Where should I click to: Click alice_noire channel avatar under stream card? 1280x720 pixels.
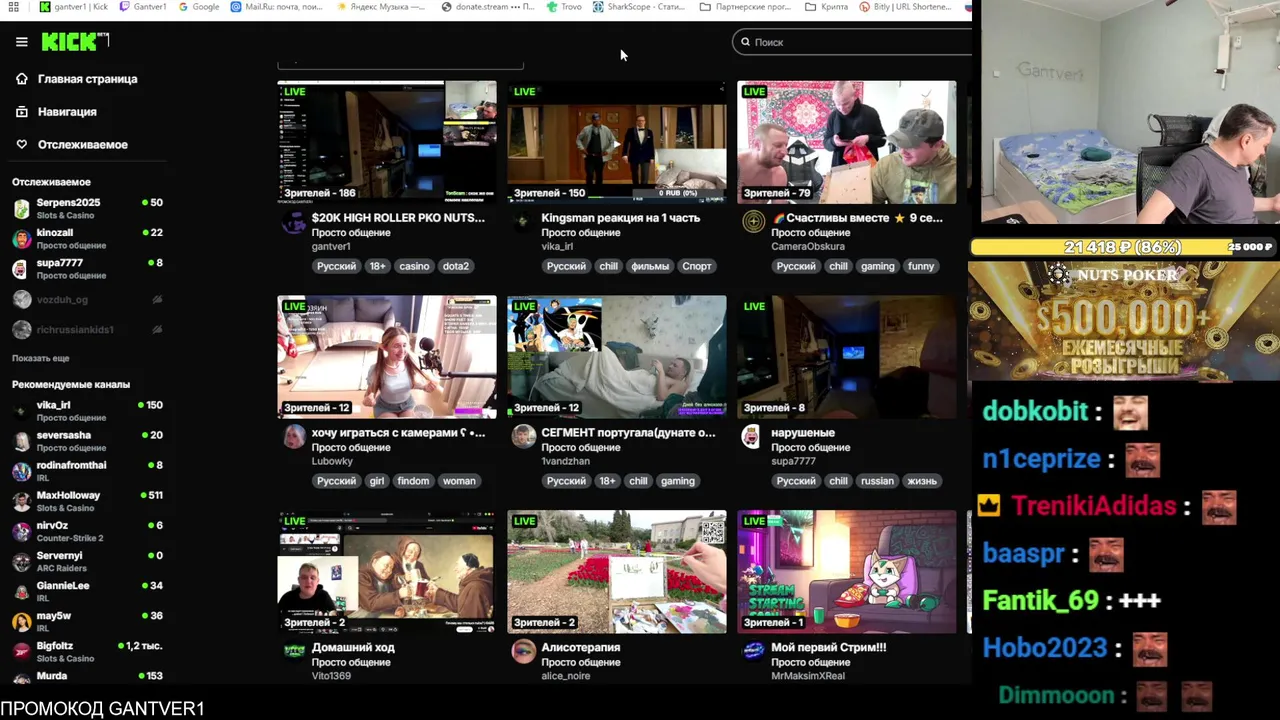[524, 651]
